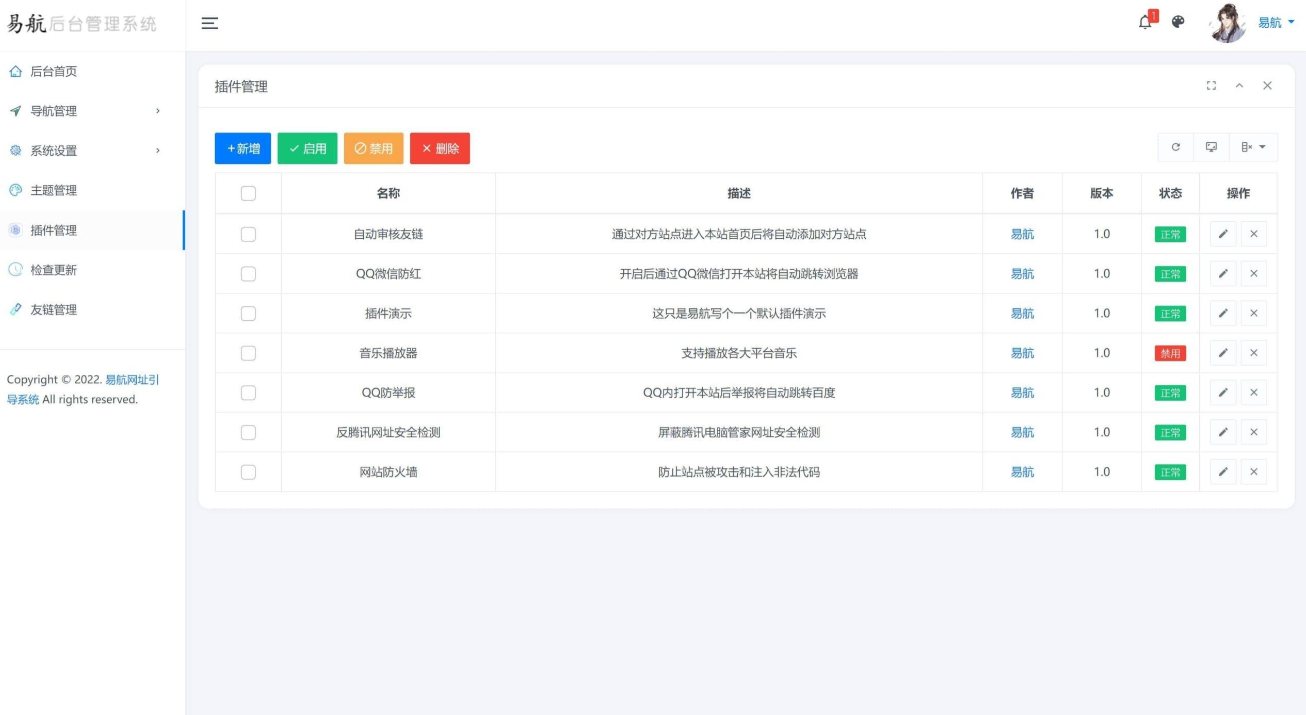Viewport: 1306px width, 715px height.
Task: Select the 防止站点被攻击和注入非法代码 description
Action: [x=739, y=472]
